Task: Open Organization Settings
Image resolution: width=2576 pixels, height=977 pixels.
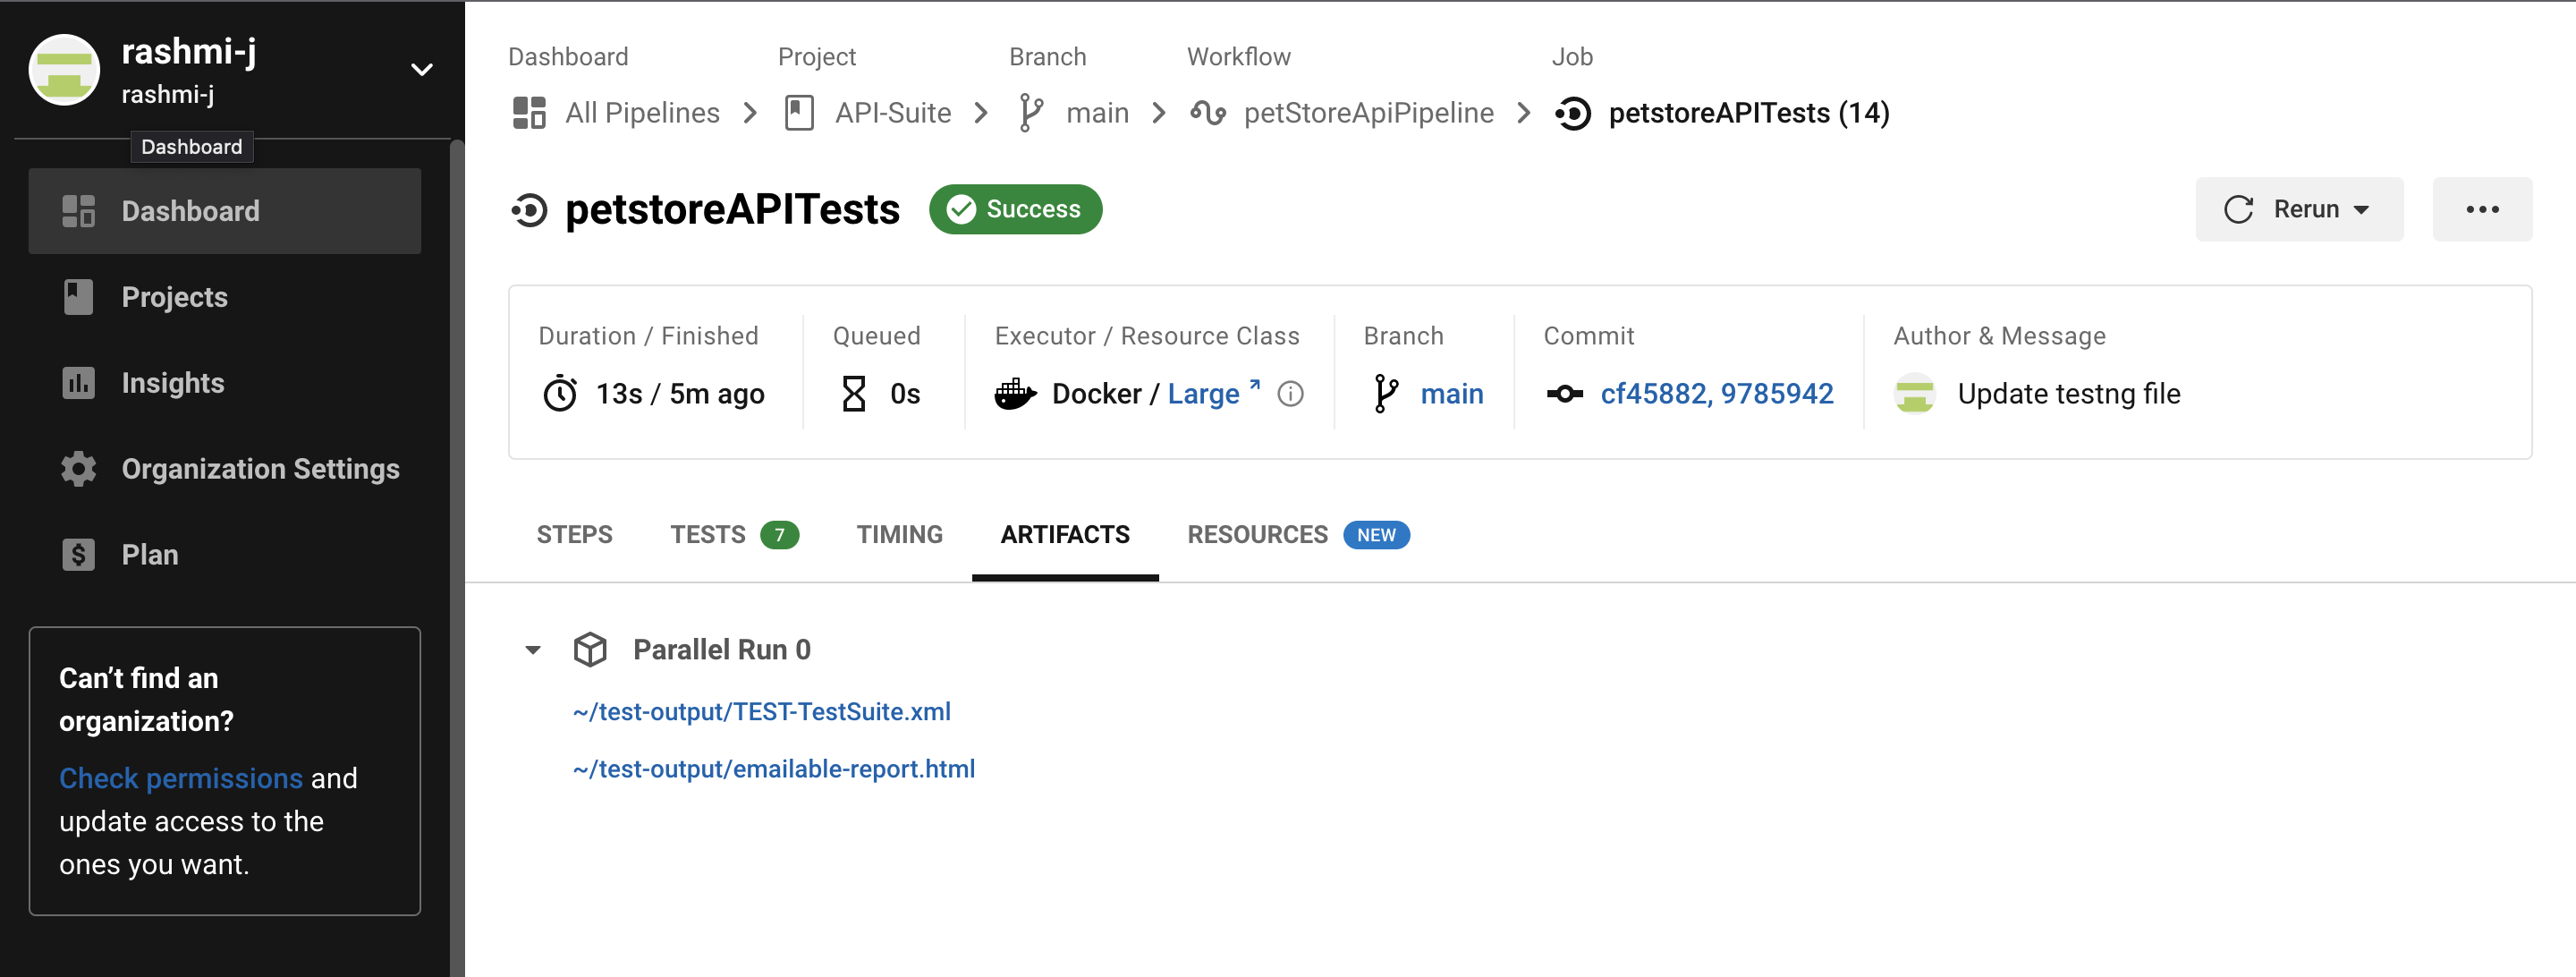Action: 260,468
